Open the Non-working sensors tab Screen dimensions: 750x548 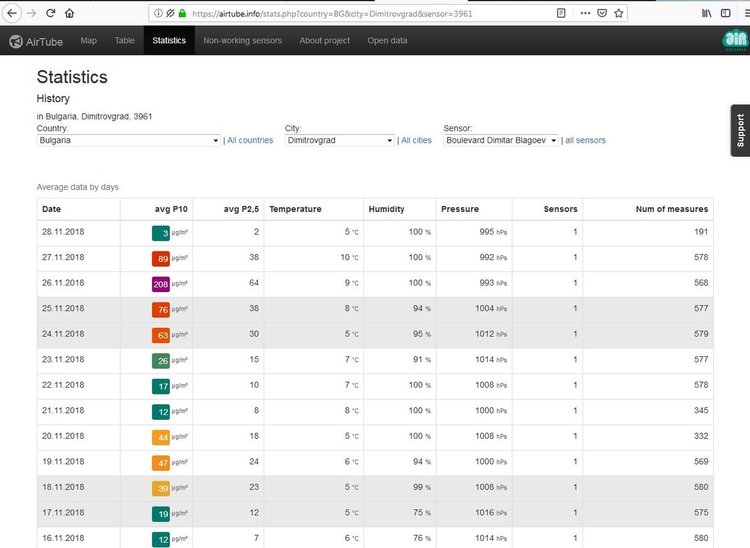click(x=242, y=41)
